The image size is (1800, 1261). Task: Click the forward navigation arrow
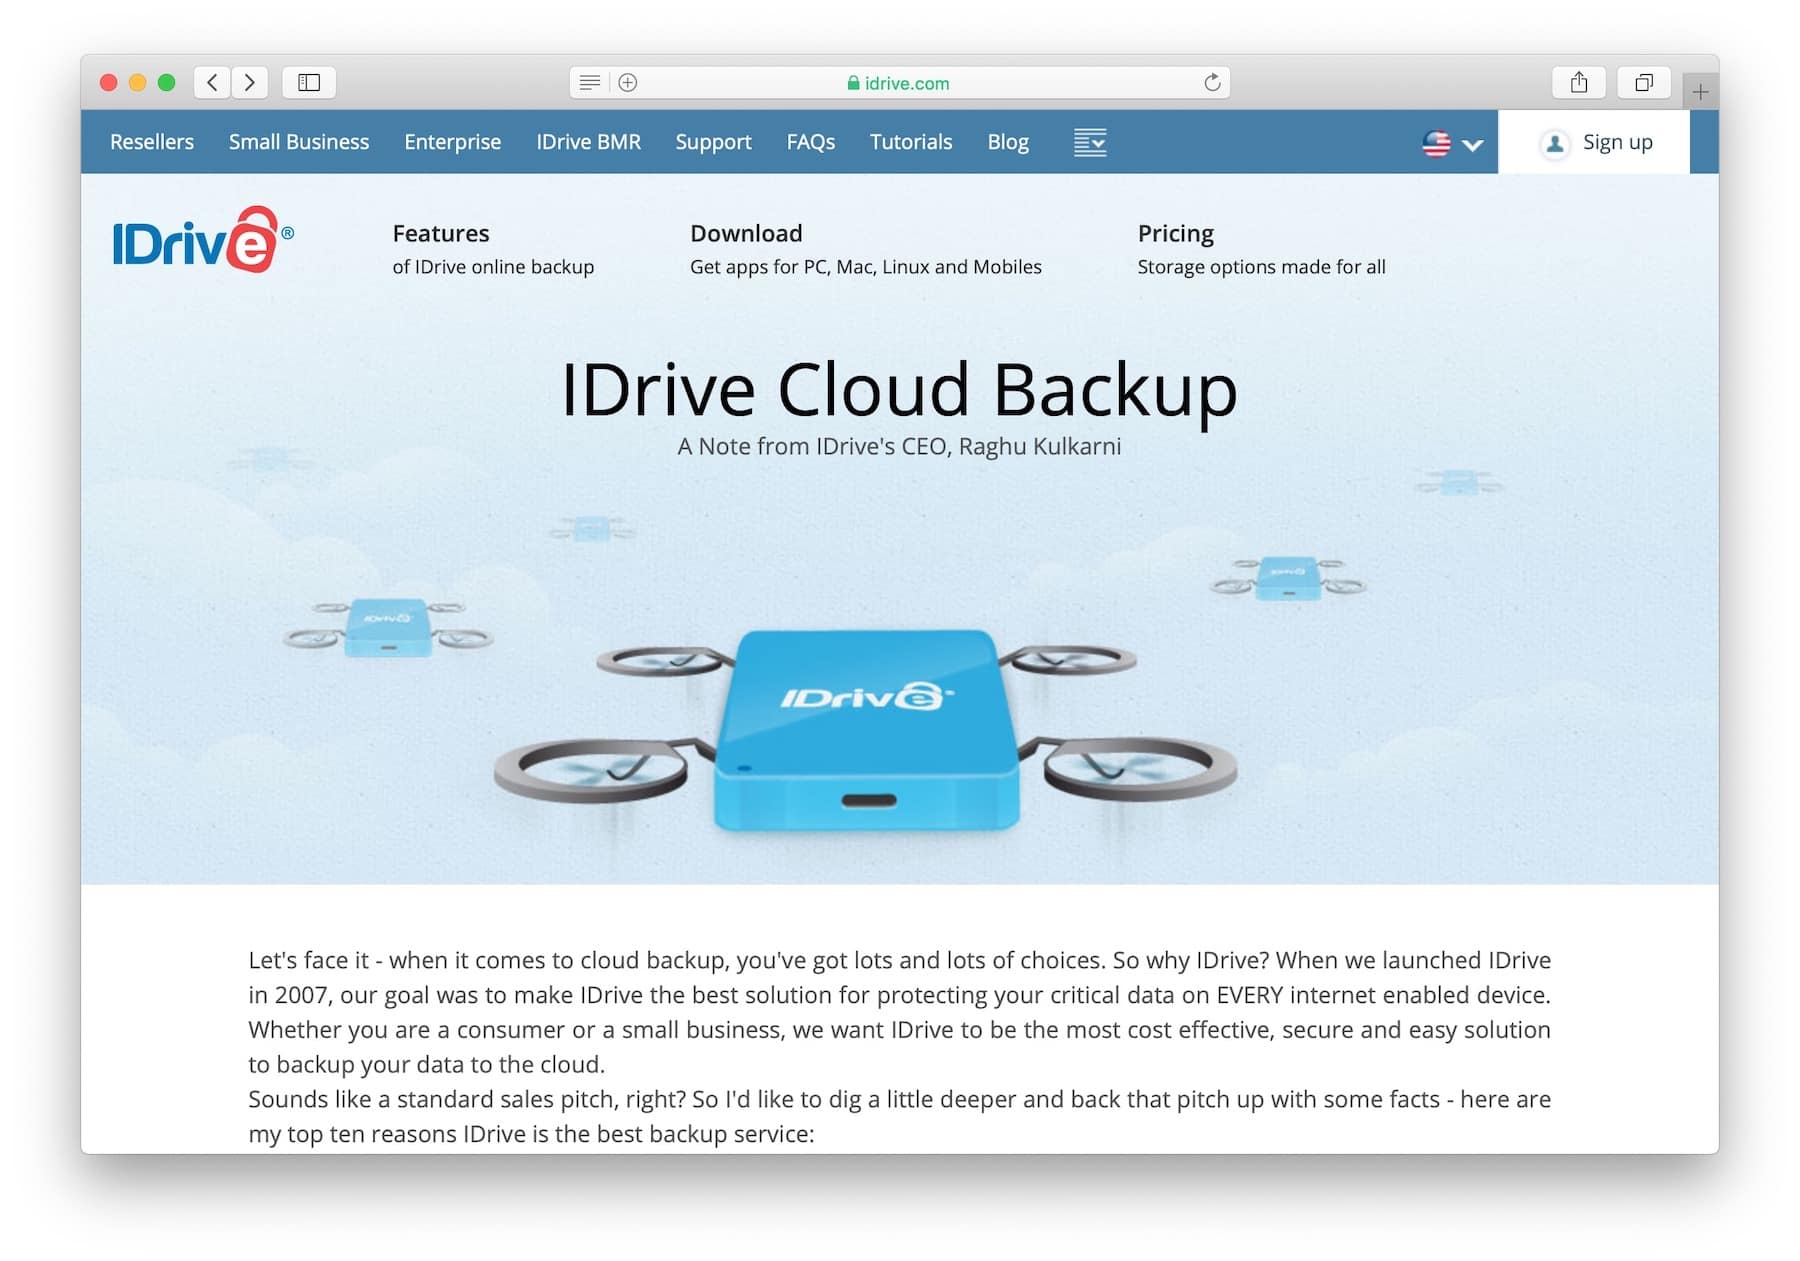tap(249, 82)
